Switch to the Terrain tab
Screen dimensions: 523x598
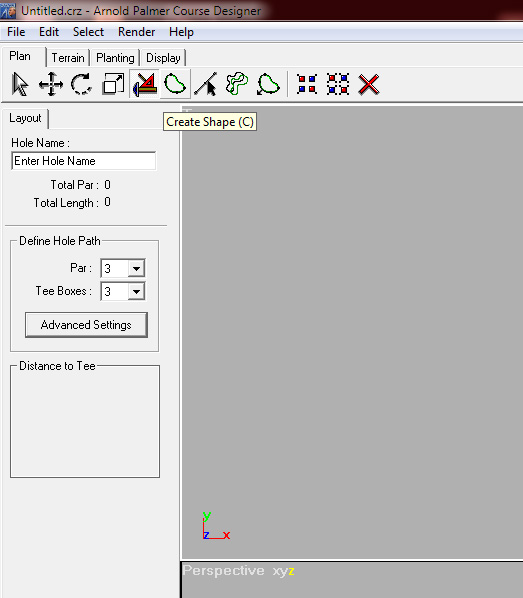68,58
